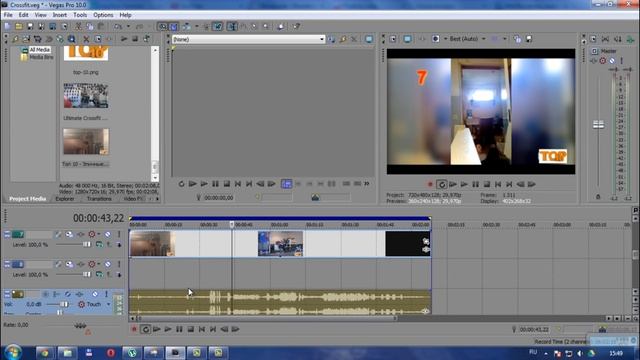Click the New project icon in main toolbar
Screen dimensions: 640x360
pos(7,27)
